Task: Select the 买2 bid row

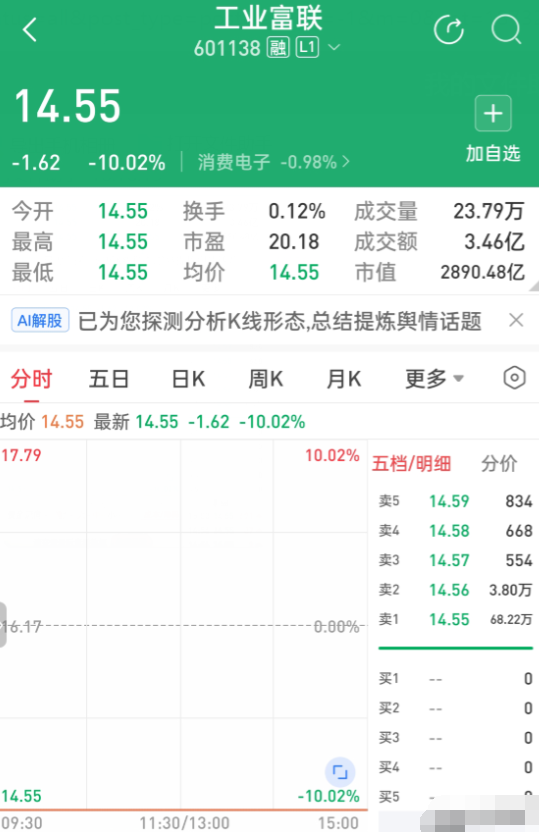Action: click(455, 708)
